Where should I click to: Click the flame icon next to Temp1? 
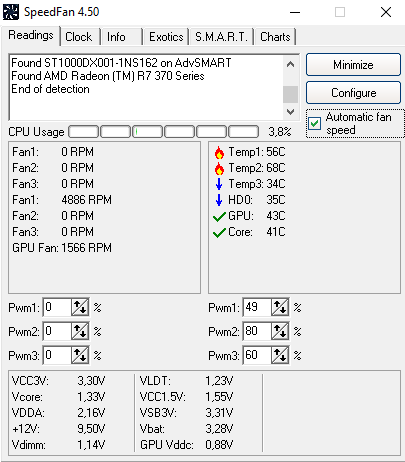[x=219, y=153]
